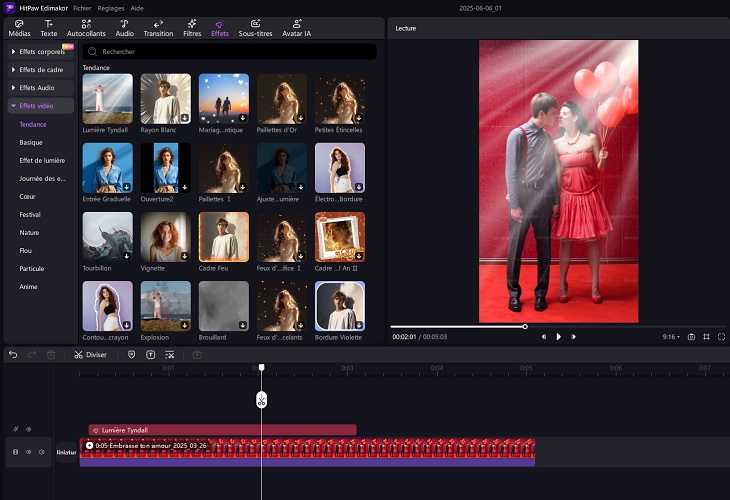
Task: Open the 9:16 aspect ratio dropdown
Action: coord(671,337)
